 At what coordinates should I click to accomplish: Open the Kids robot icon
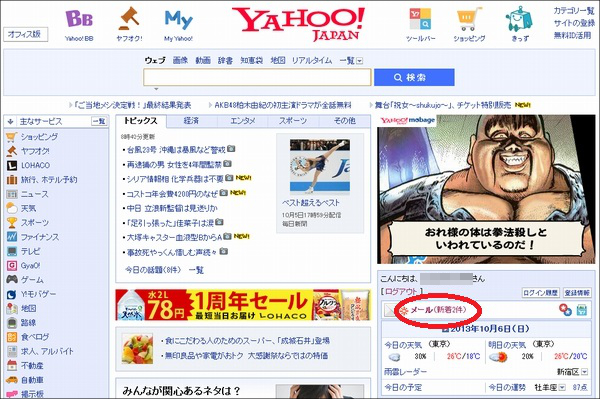click(519, 19)
